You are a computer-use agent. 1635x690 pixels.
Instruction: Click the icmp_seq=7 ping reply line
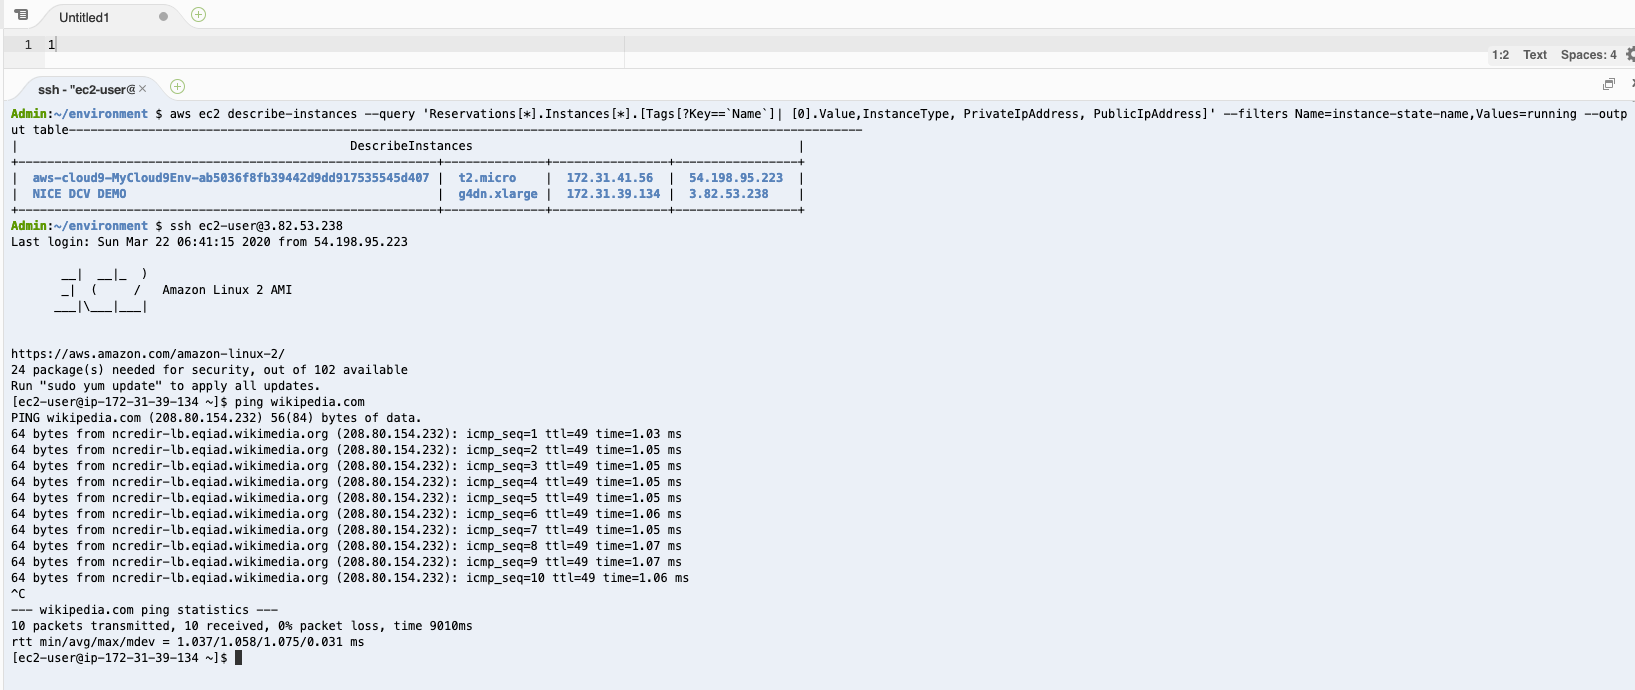(x=346, y=530)
